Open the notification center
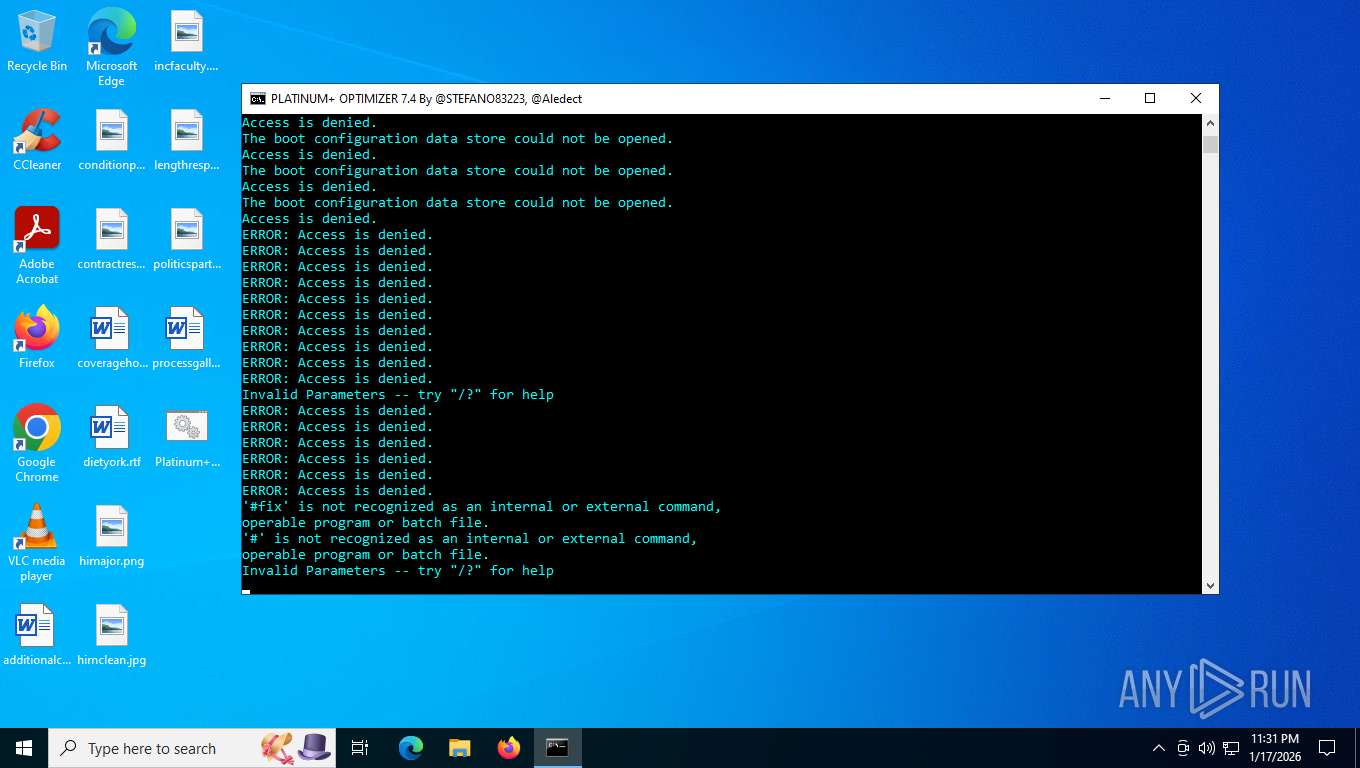Screen dimensions: 1360x768 tap(1327, 748)
